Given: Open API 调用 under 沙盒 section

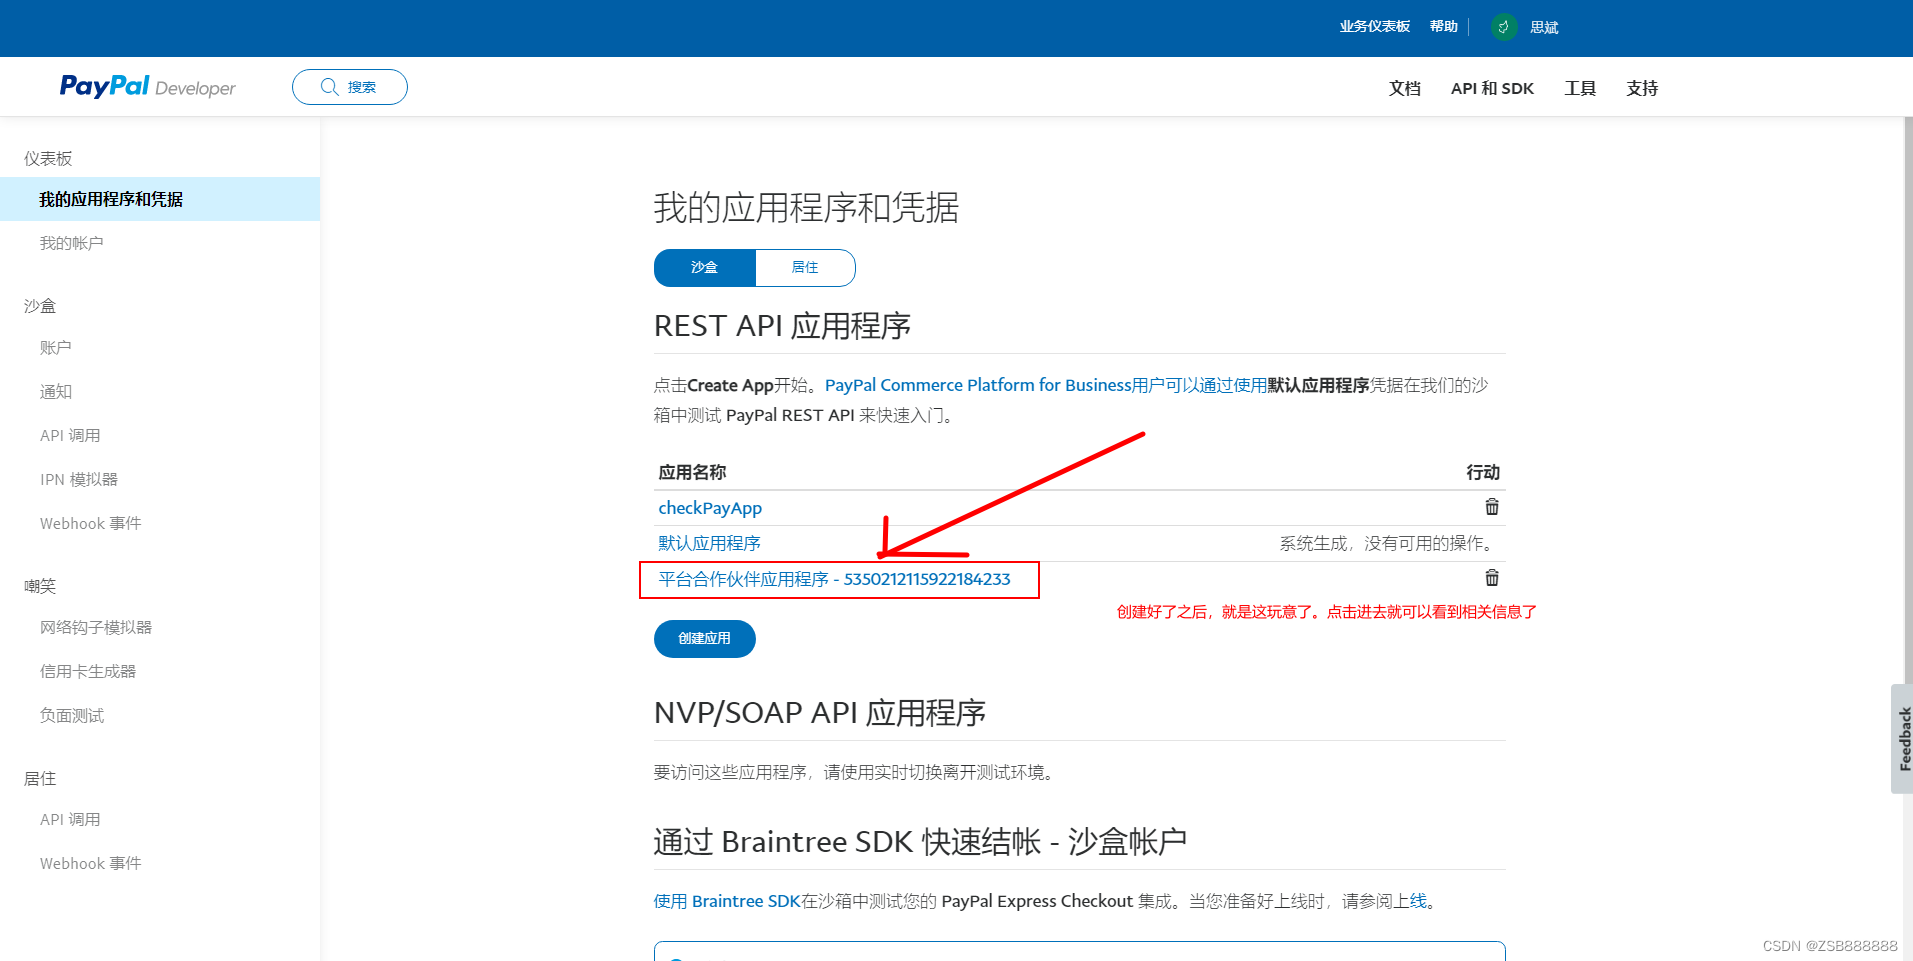Looking at the screenshot, I should click(x=70, y=436).
